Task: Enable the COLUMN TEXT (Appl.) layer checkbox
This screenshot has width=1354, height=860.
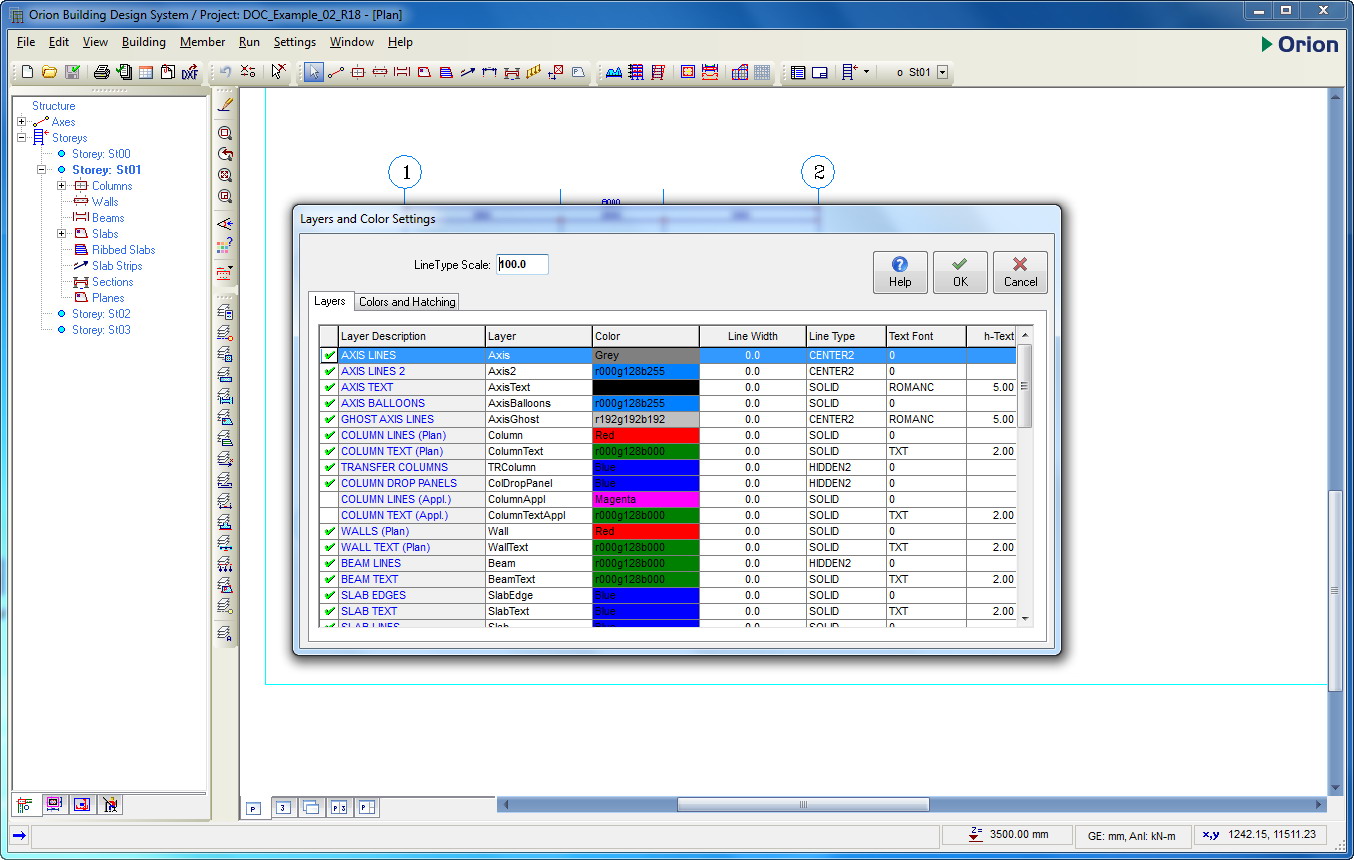Action: (x=329, y=515)
